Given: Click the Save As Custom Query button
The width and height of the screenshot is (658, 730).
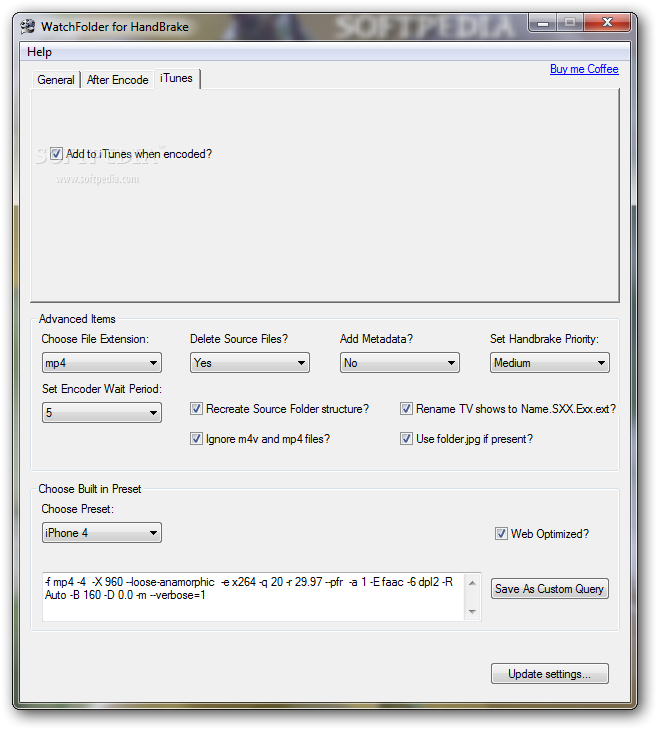Looking at the screenshot, I should [x=549, y=589].
